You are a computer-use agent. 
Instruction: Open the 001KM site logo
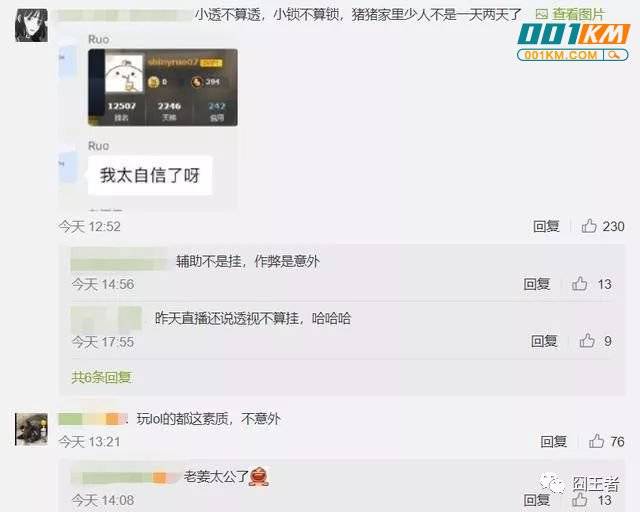pyautogui.click(x=573, y=42)
